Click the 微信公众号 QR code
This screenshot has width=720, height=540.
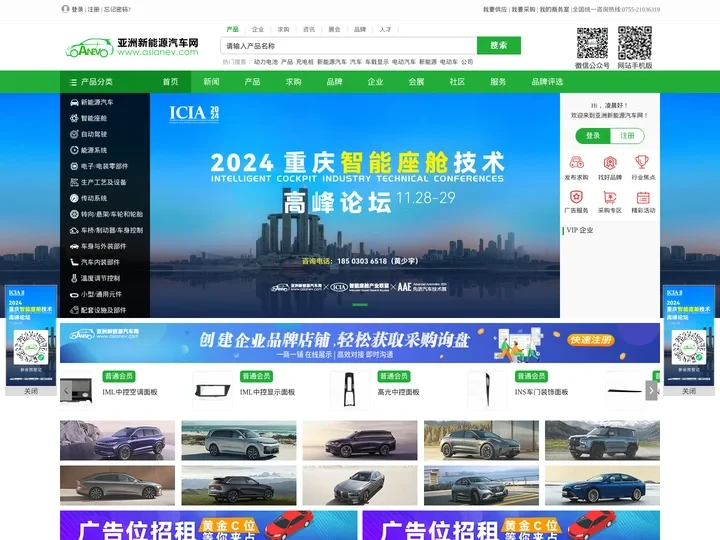[592, 43]
